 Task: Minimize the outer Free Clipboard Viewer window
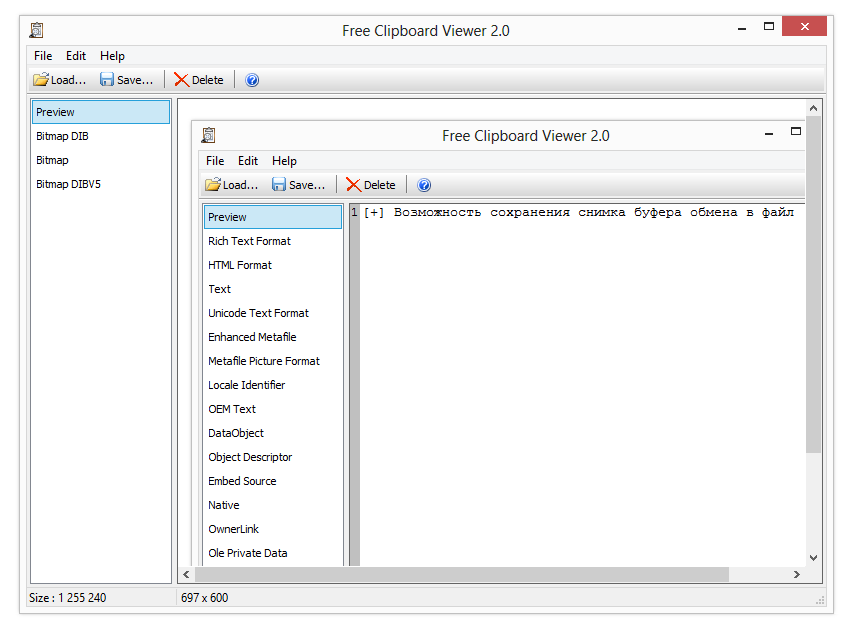click(x=742, y=28)
